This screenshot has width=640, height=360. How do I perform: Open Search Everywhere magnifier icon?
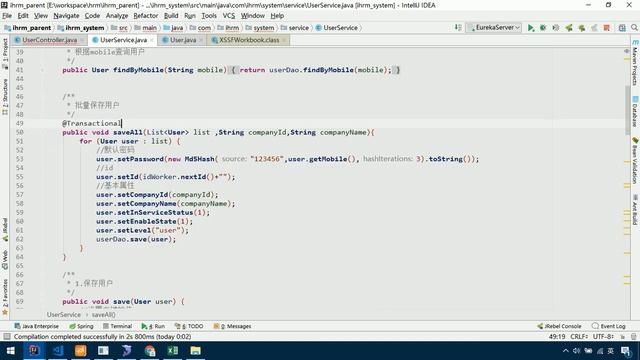(x=634, y=28)
